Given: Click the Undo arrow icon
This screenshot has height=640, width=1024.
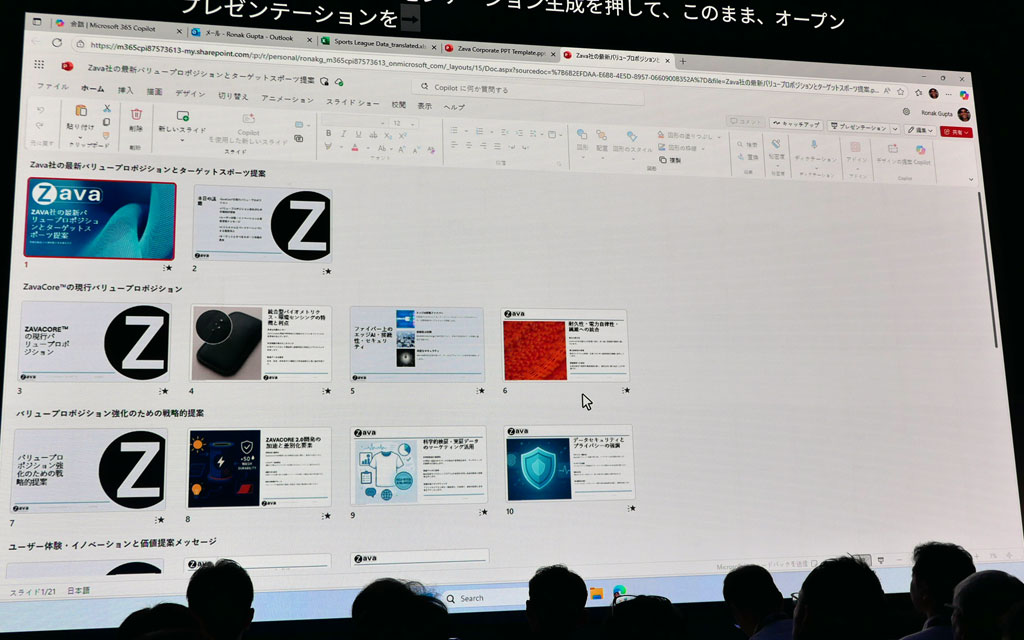Looking at the screenshot, I should click(40, 110).
